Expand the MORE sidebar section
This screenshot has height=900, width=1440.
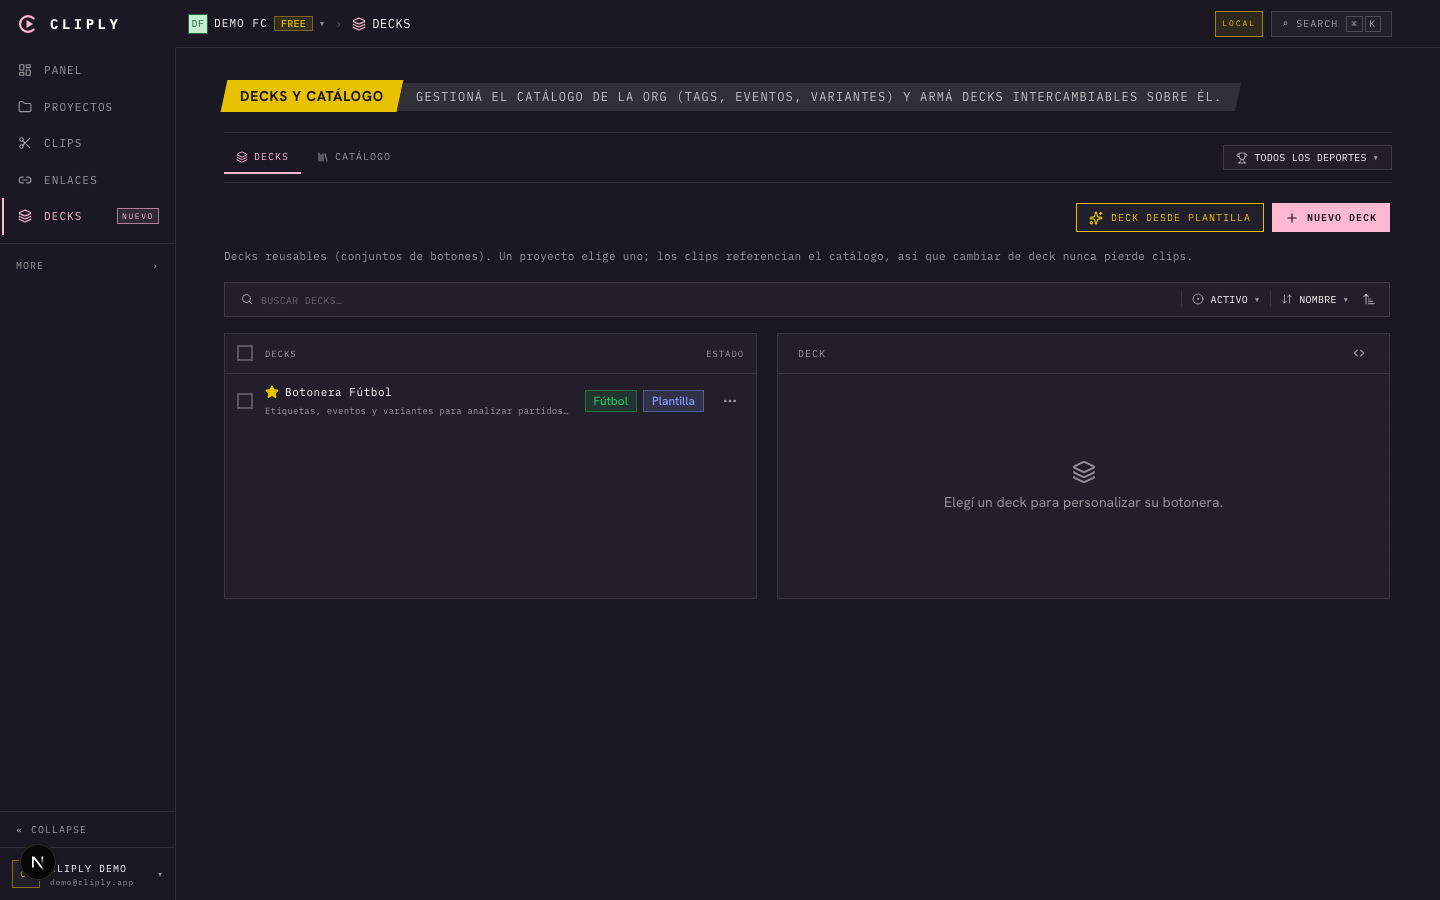pyautogui.click(x=88, y=266)
